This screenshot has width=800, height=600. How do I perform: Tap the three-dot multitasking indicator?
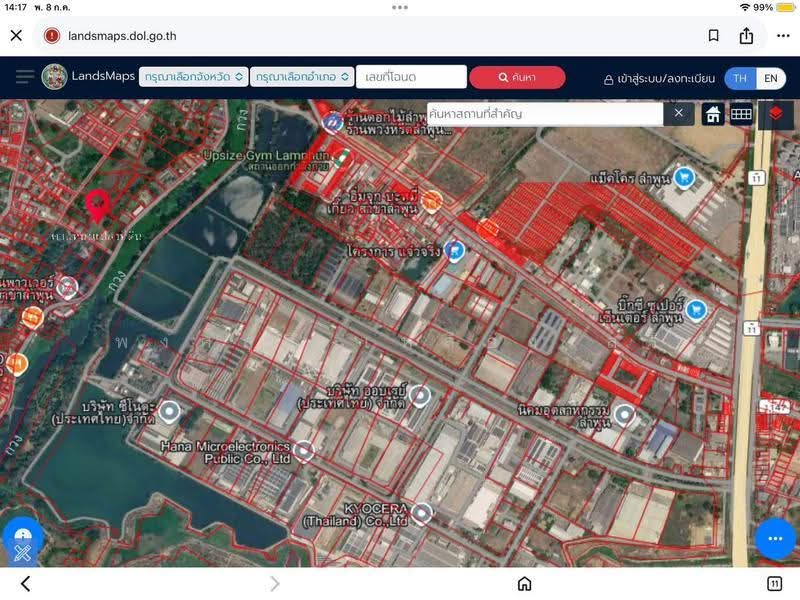pyautogui.click(x=400, y=7)
